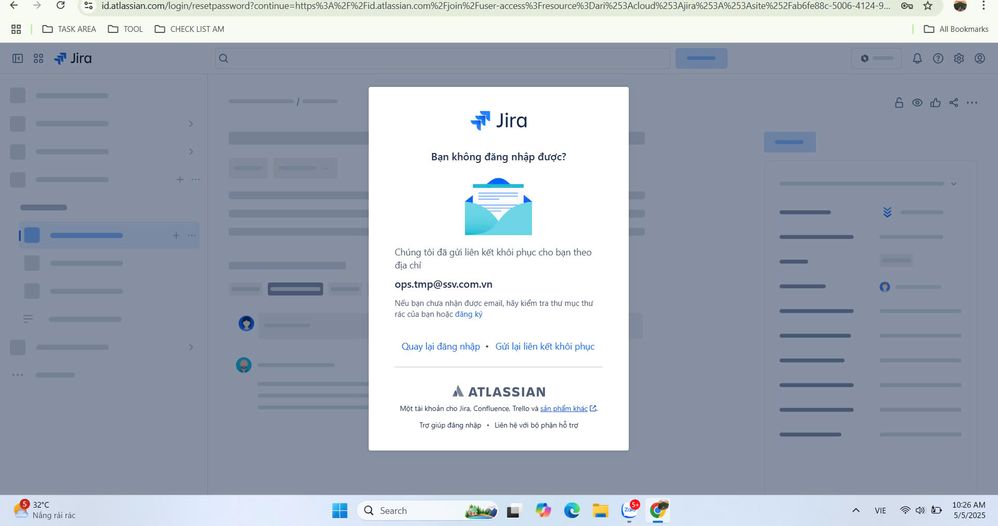Expand the second sidebar item chevron
Screen dimensions: 998x526
point(191,124)
